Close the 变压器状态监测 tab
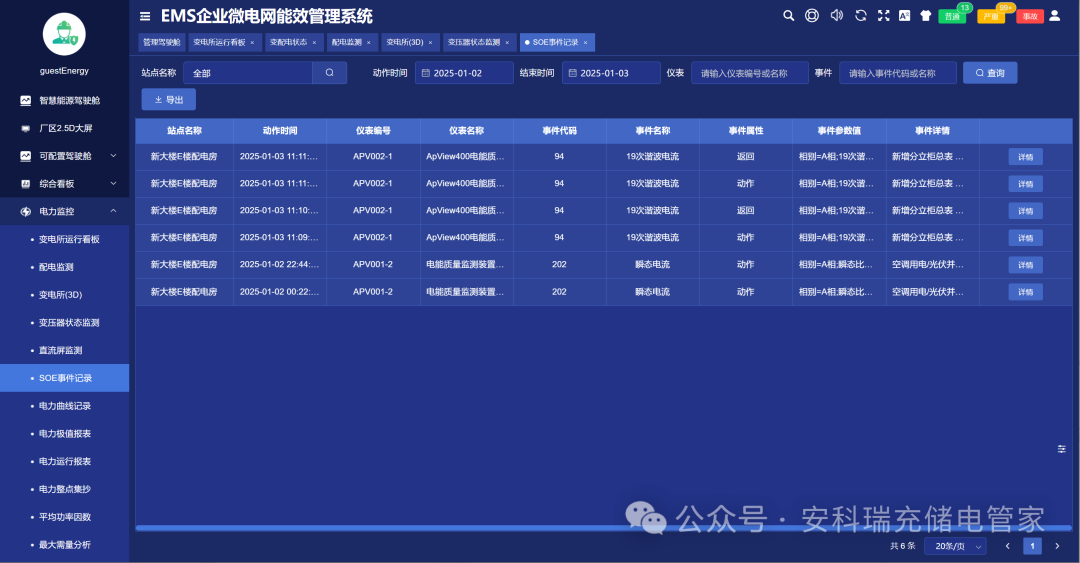This screenshot has height=563, width=1080. point(507,43)
